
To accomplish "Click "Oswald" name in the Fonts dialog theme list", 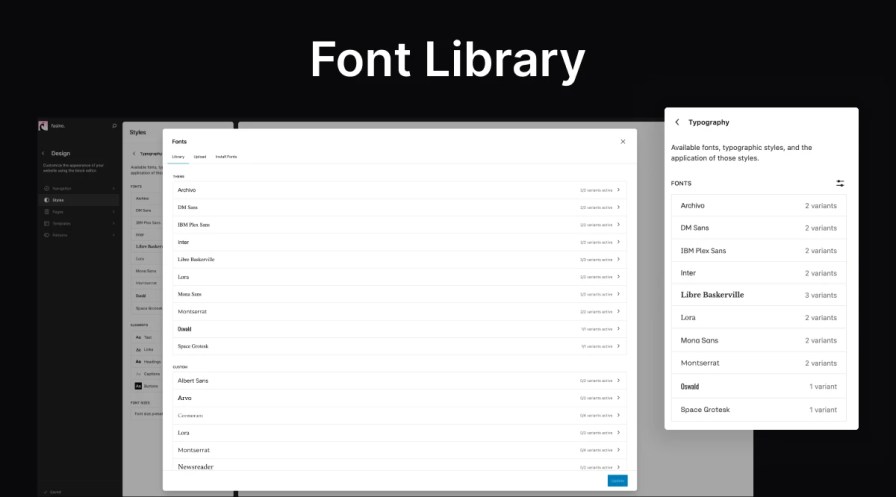I will point(184,328).
